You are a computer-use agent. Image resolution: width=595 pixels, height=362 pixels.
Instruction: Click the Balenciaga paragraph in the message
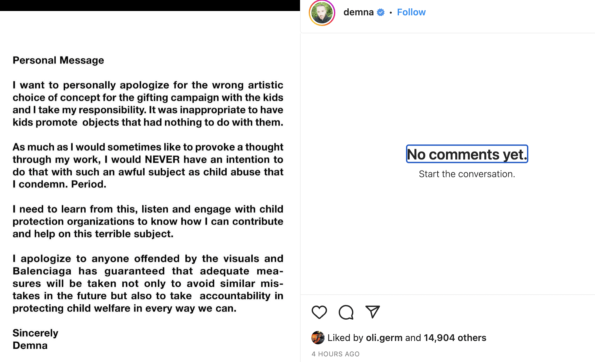click(148, 283)
